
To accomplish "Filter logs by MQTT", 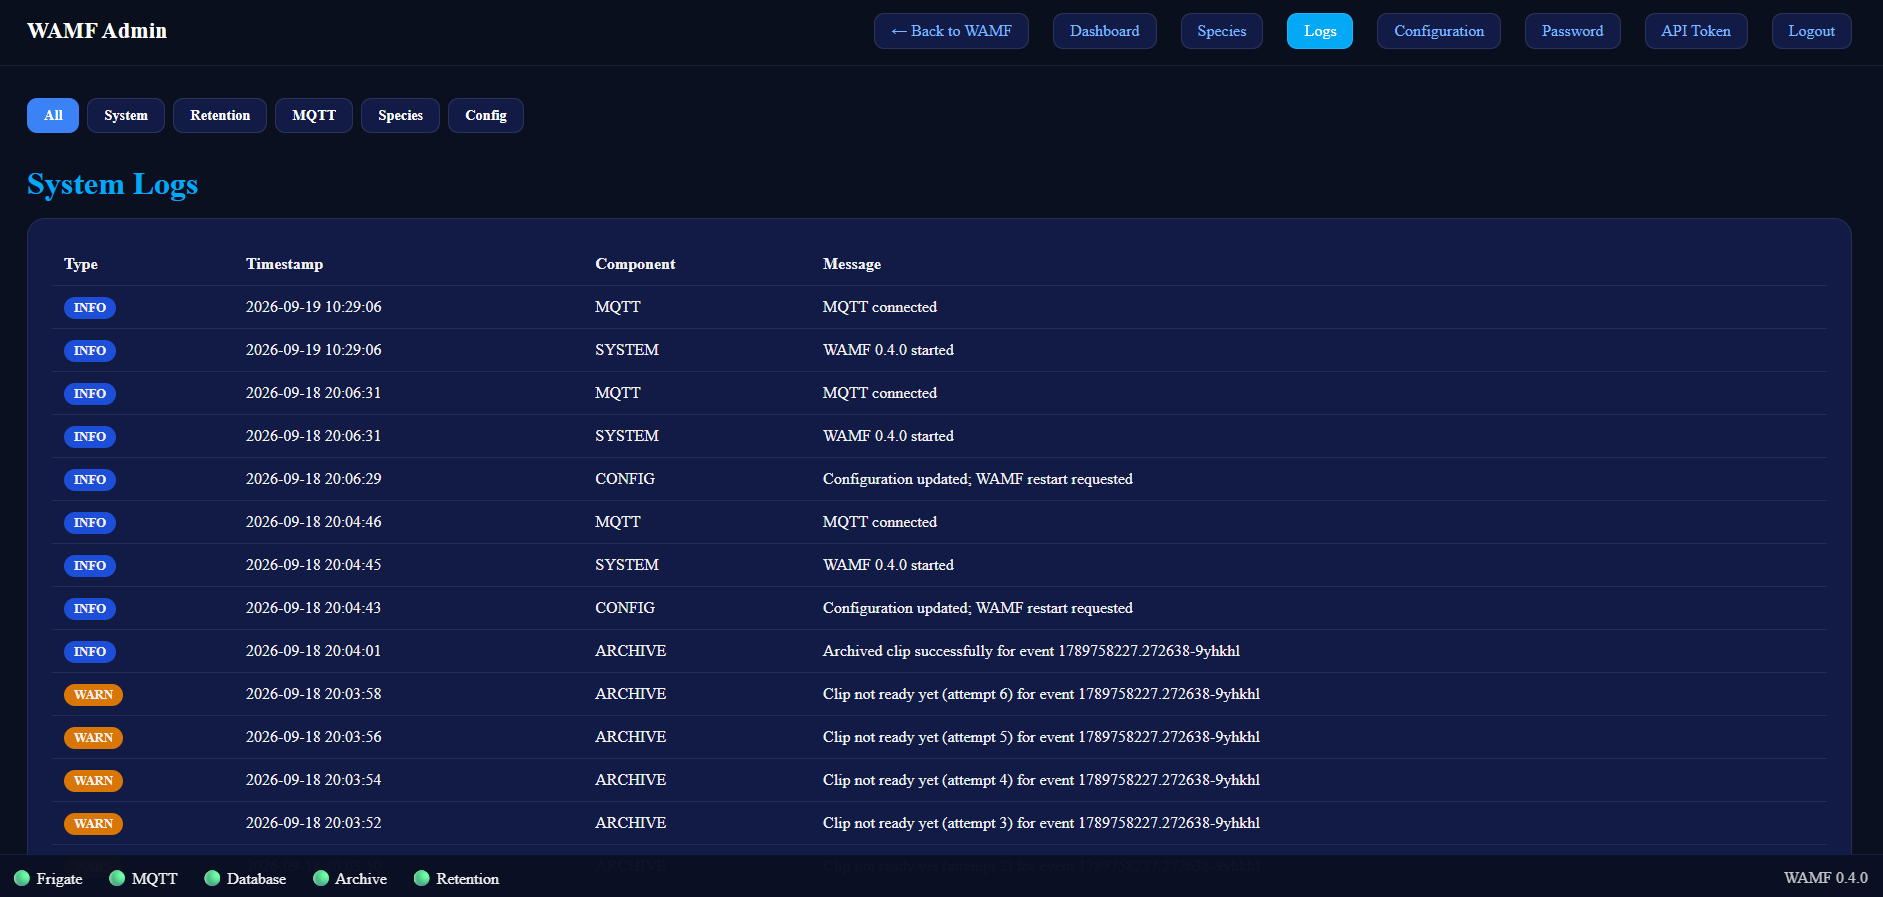I will pos(314,115).
